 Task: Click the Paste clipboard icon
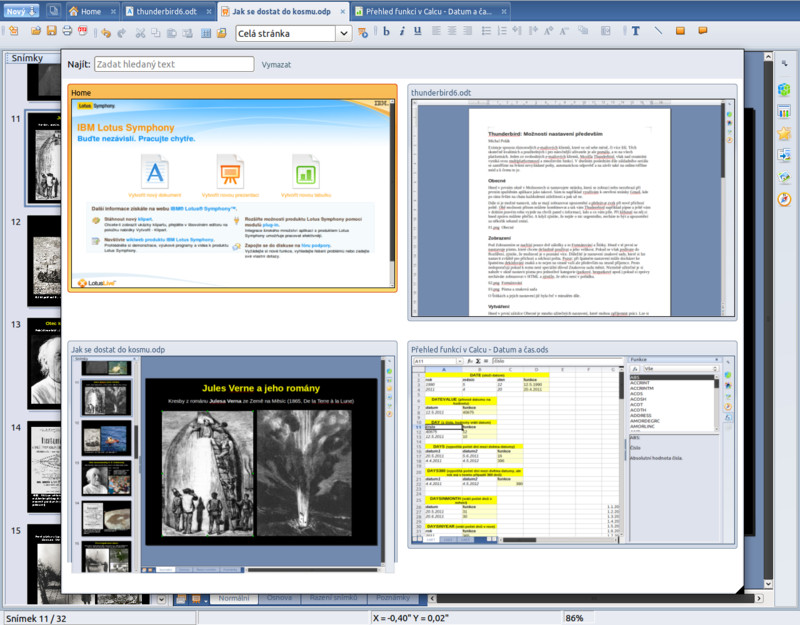(x=172, y=33)
